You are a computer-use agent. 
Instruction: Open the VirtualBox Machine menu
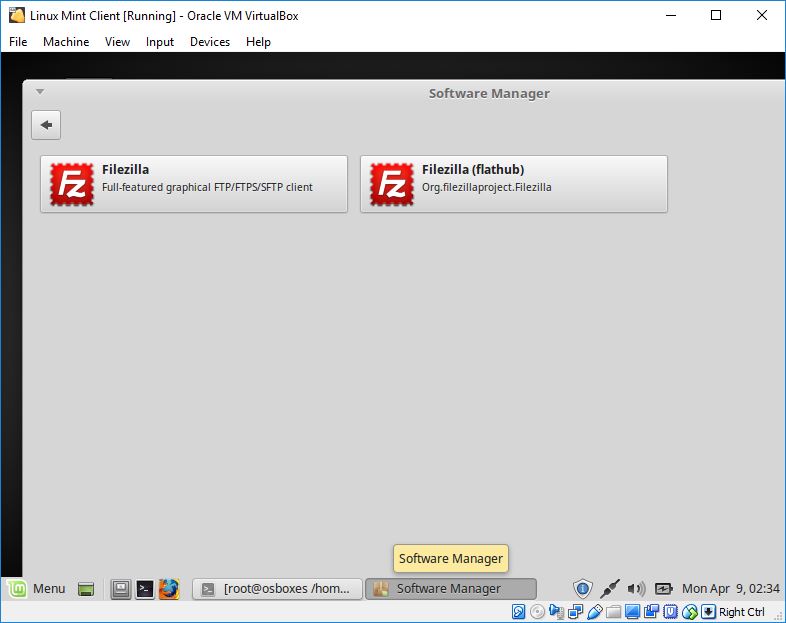pos(66,42)
